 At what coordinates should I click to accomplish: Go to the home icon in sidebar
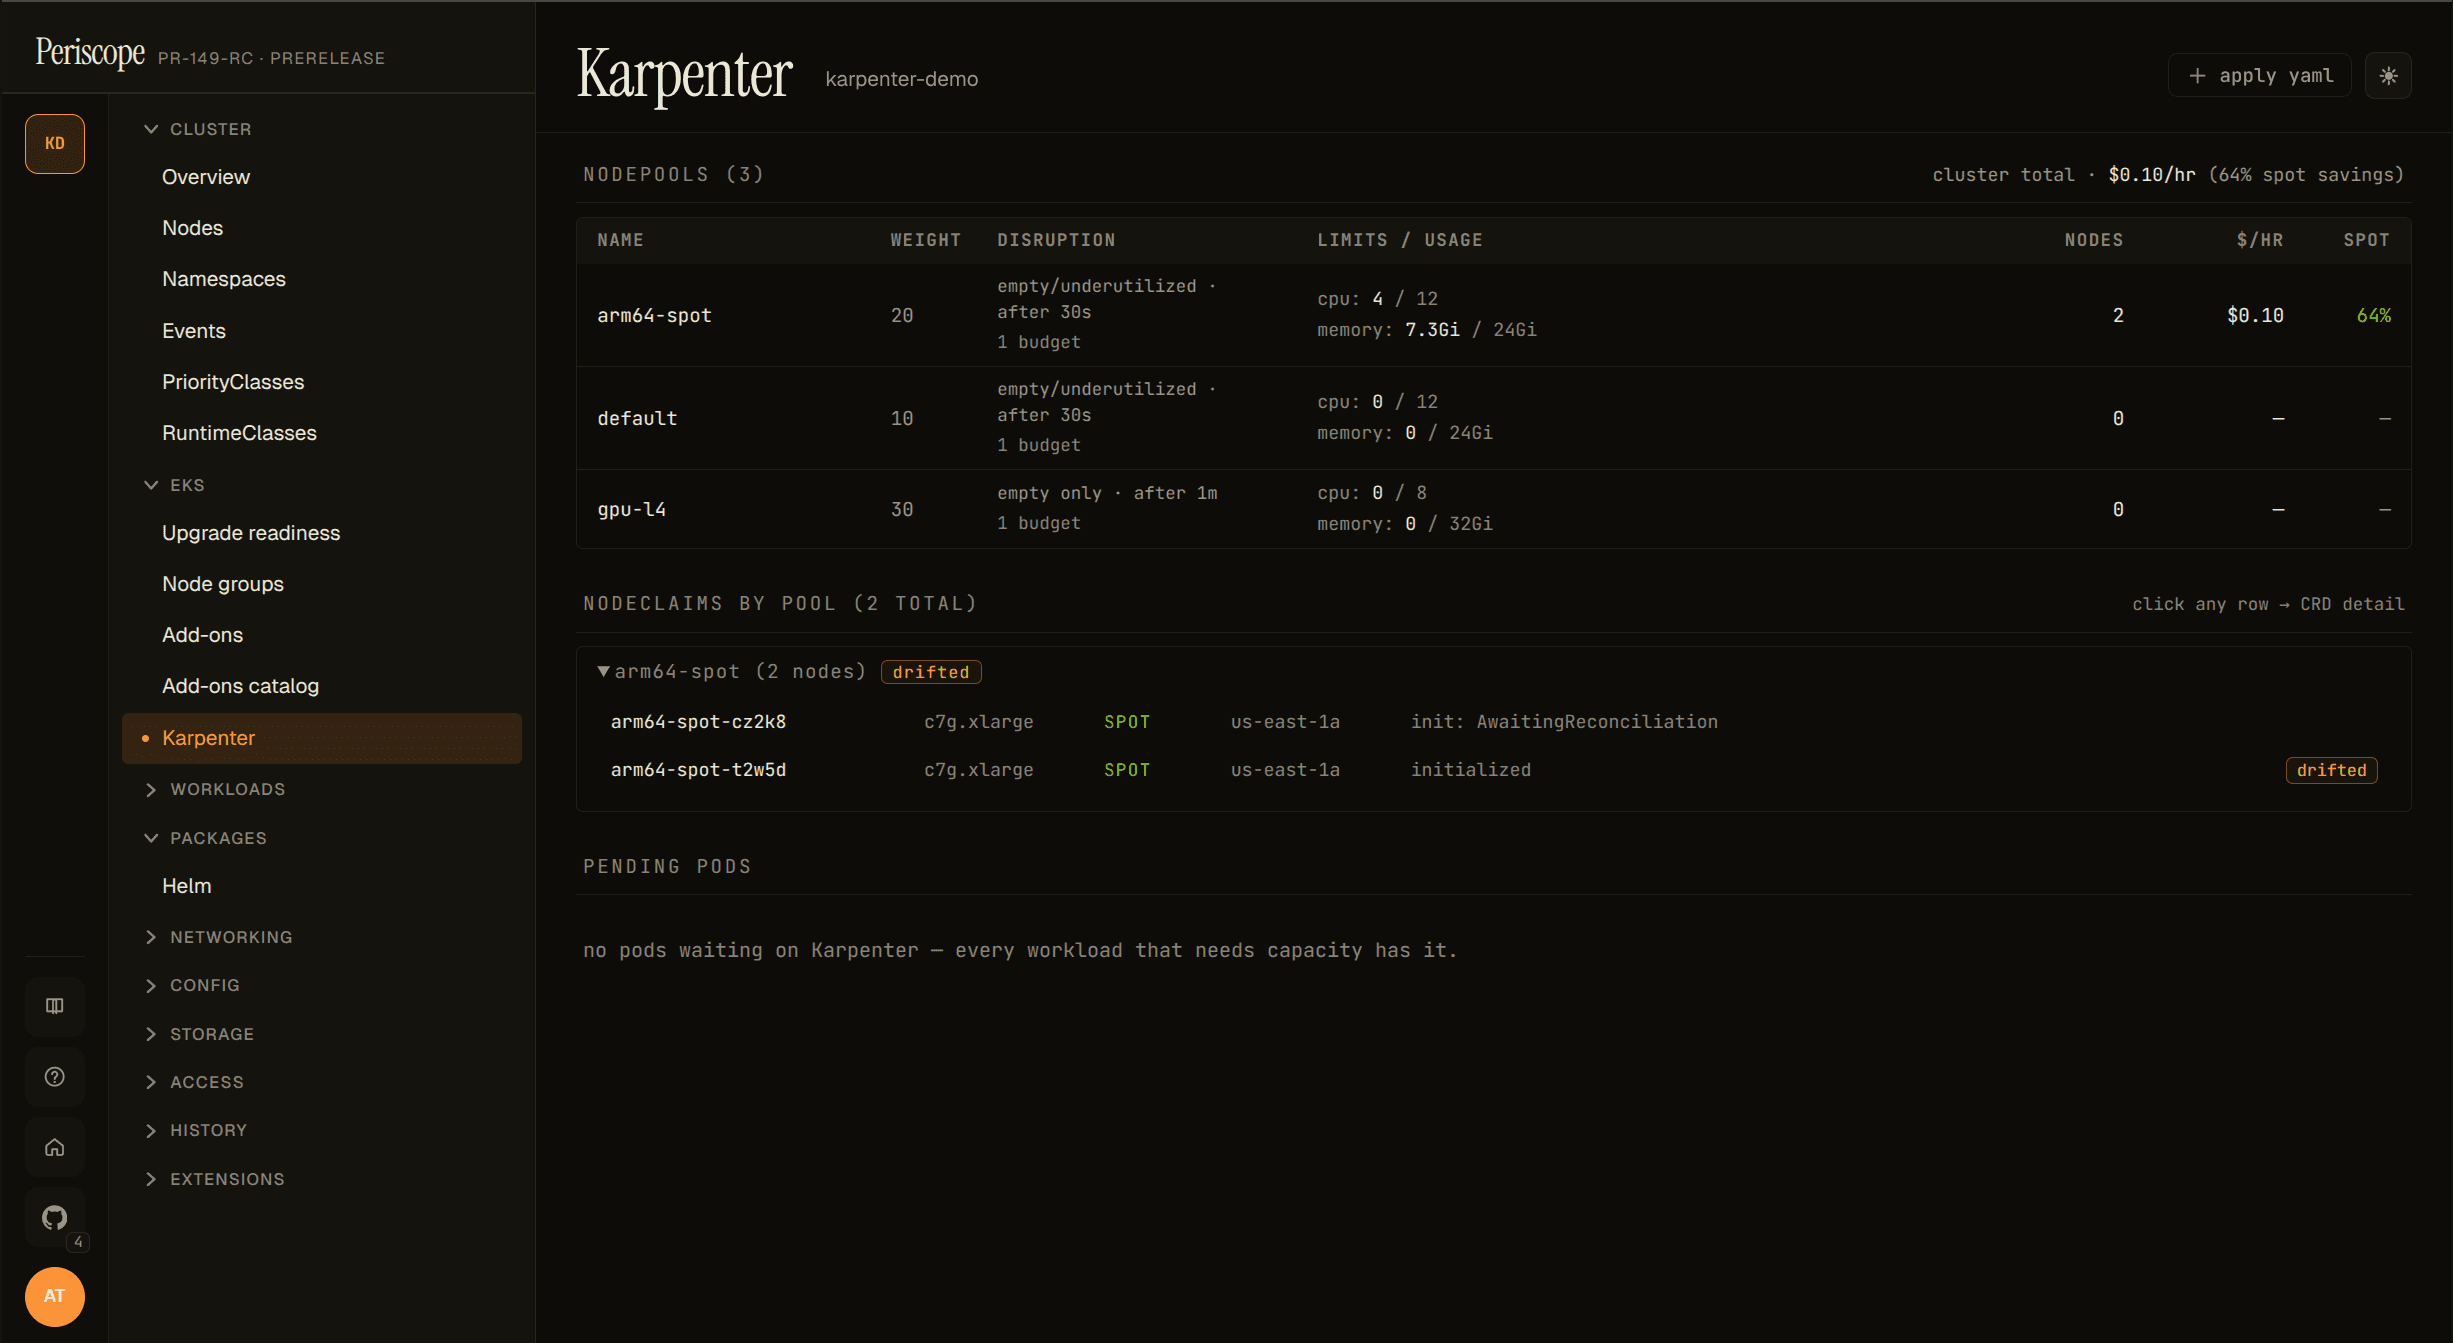[x=55, y=1147]
